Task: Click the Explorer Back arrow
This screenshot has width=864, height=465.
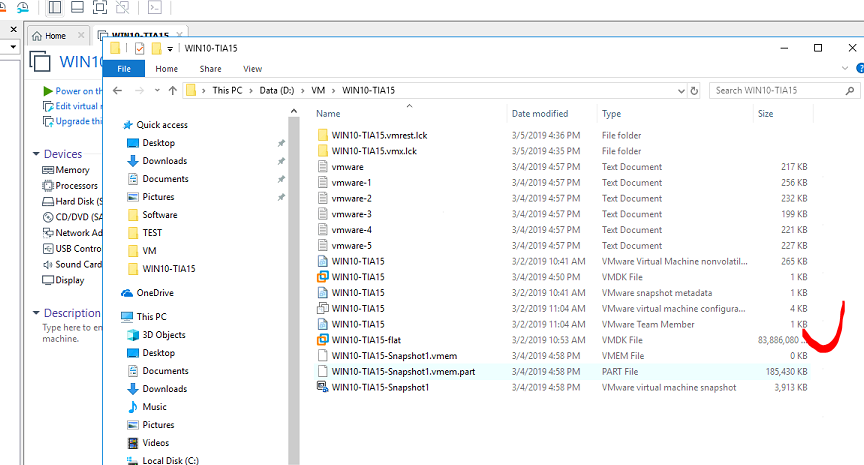Action: [x=117, y=90]
